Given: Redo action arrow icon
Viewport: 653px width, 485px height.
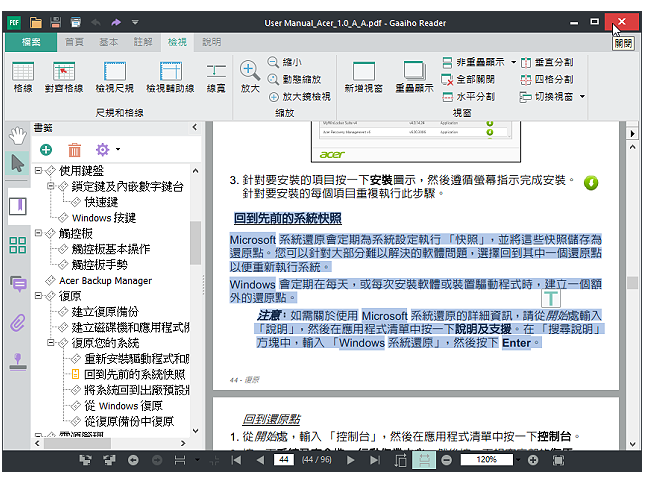Looking at the screenshot, I should pos(116,22).
